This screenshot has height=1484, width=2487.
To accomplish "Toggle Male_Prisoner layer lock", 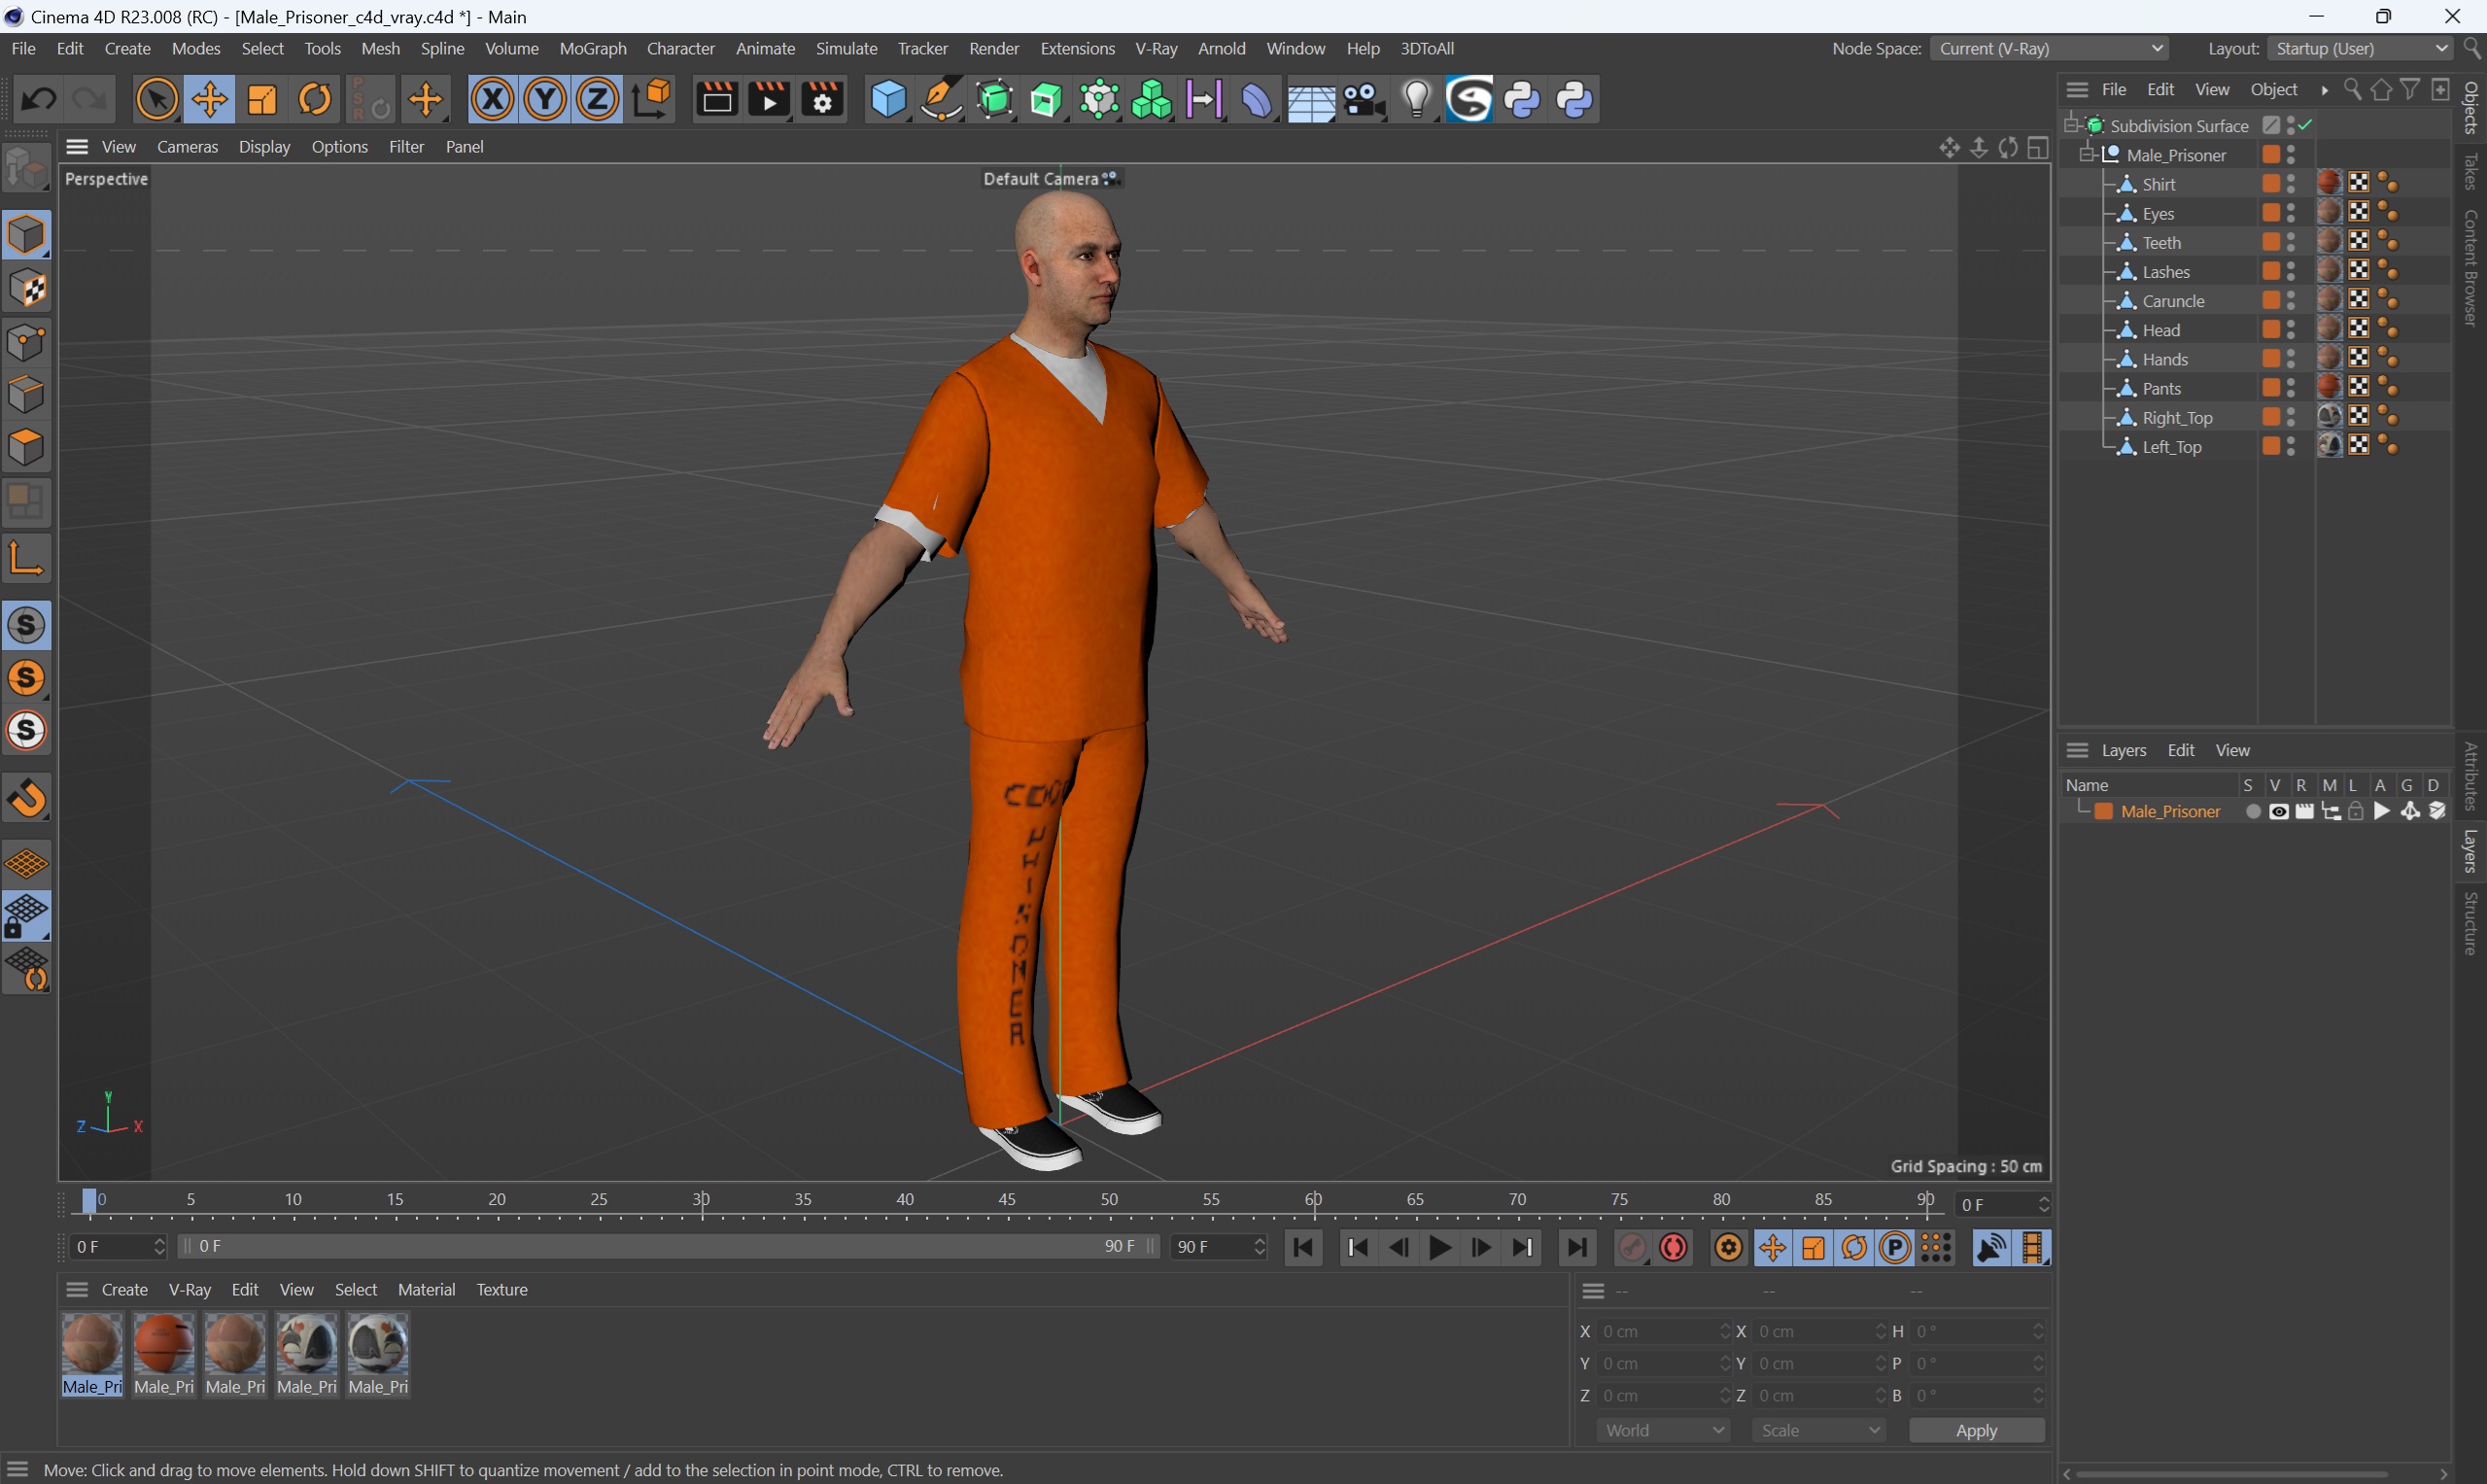I will click(2355, 811).
